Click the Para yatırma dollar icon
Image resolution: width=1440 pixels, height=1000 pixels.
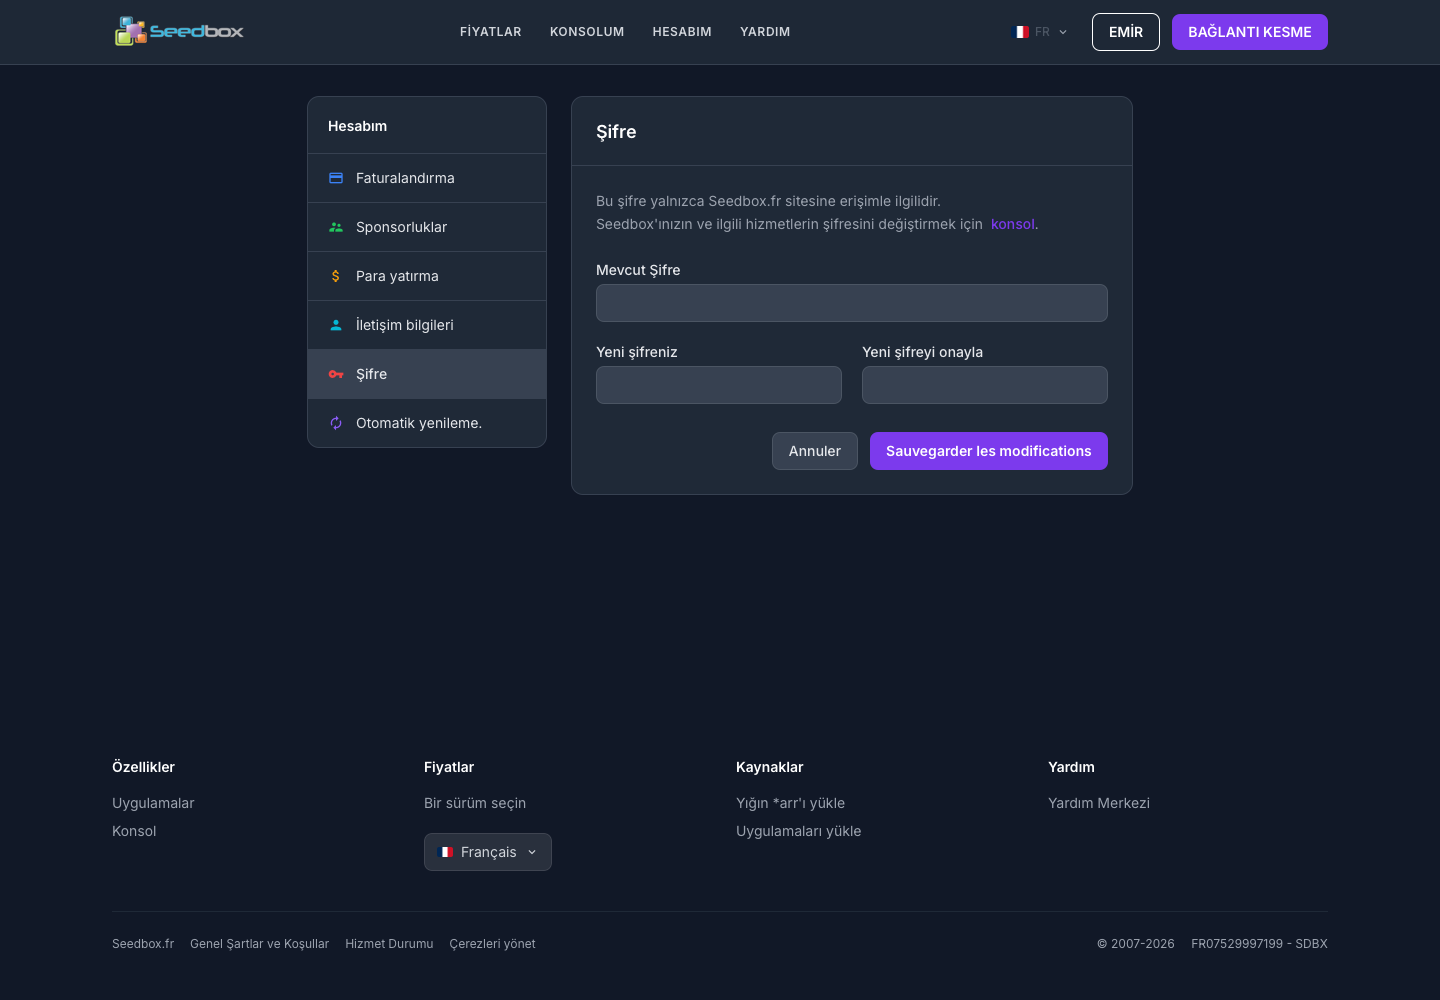[336, 276]
